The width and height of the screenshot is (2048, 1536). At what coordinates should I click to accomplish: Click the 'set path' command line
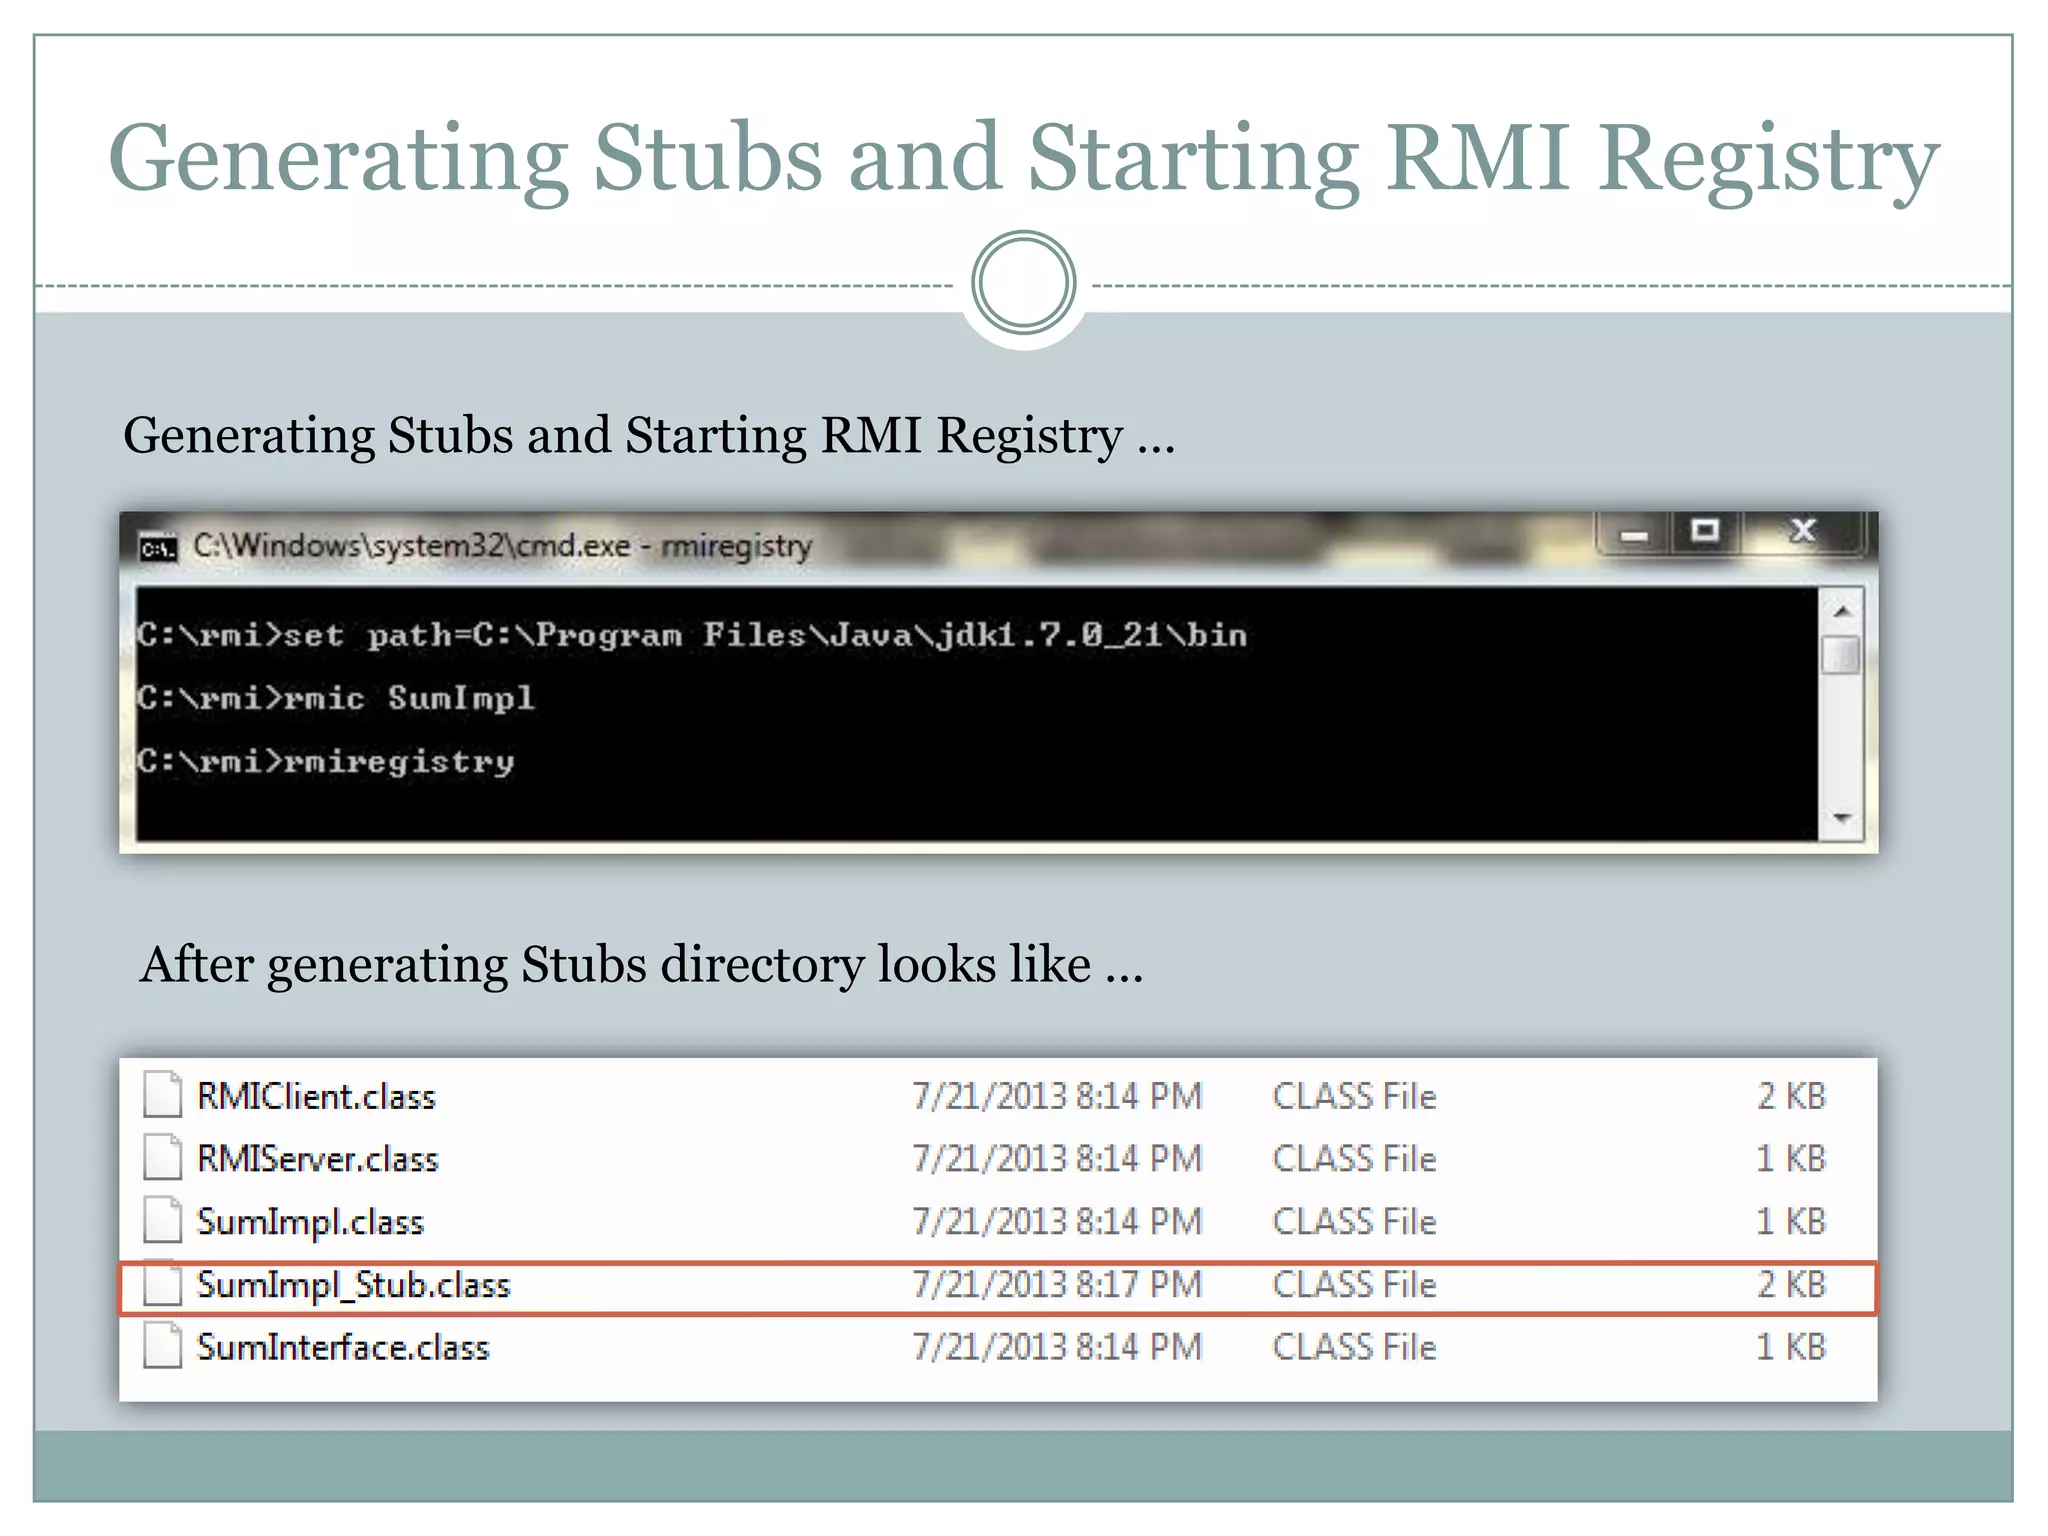692,635
